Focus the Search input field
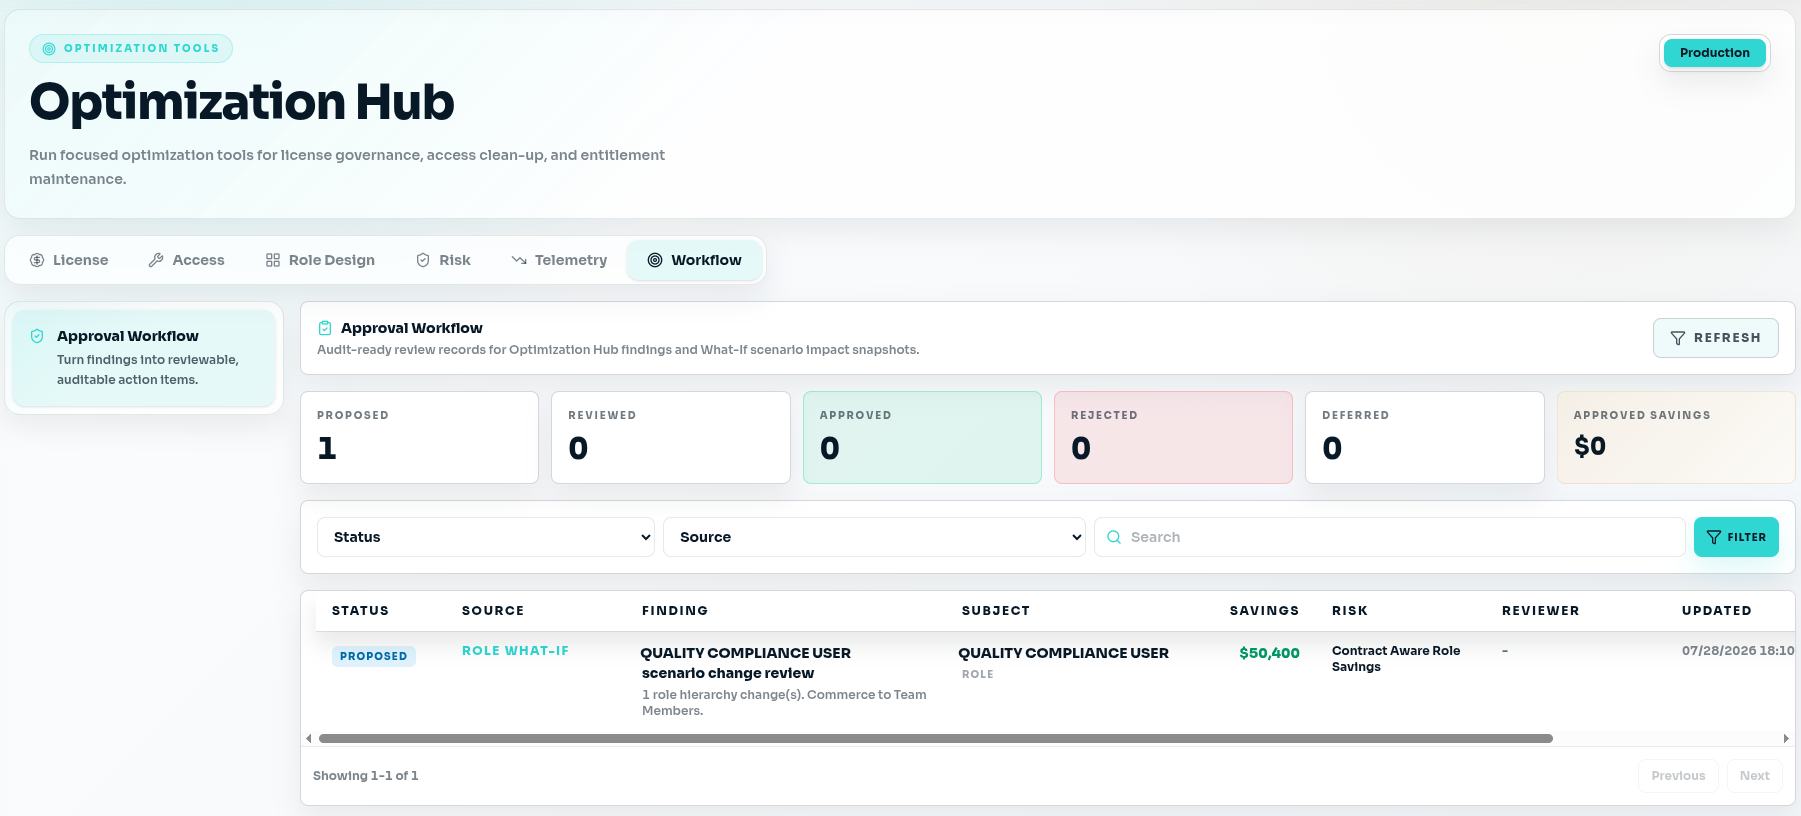Image resolution: width=1801 pixels, height=816 pixels. [1390, 537]
